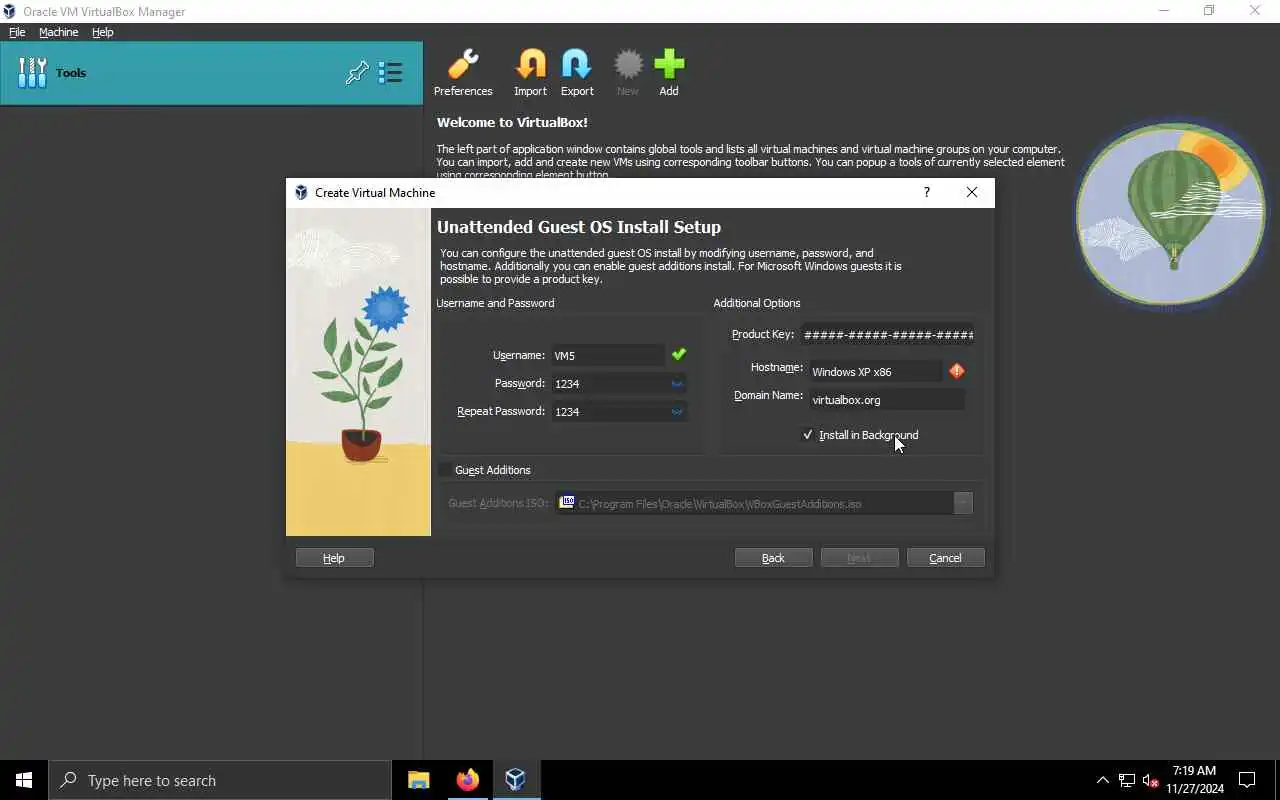The height and width of the screenshot is (800, 1280).
Task: Click the Add machine plus icon
Action: coord(669,73)
